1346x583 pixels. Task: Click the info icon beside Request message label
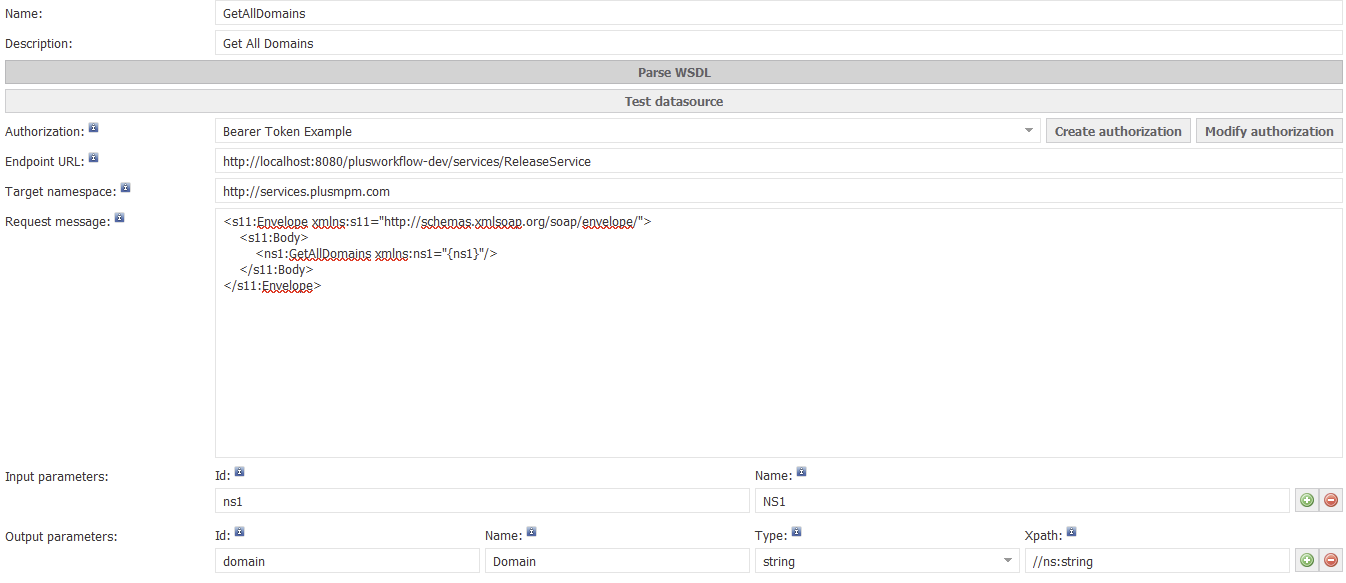click(119, 217)
